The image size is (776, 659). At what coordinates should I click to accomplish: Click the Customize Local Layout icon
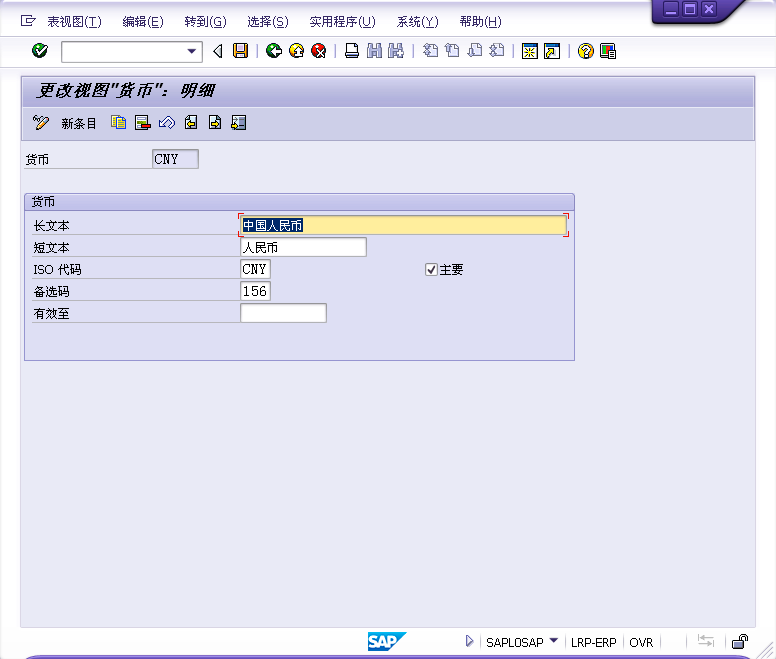608,51
